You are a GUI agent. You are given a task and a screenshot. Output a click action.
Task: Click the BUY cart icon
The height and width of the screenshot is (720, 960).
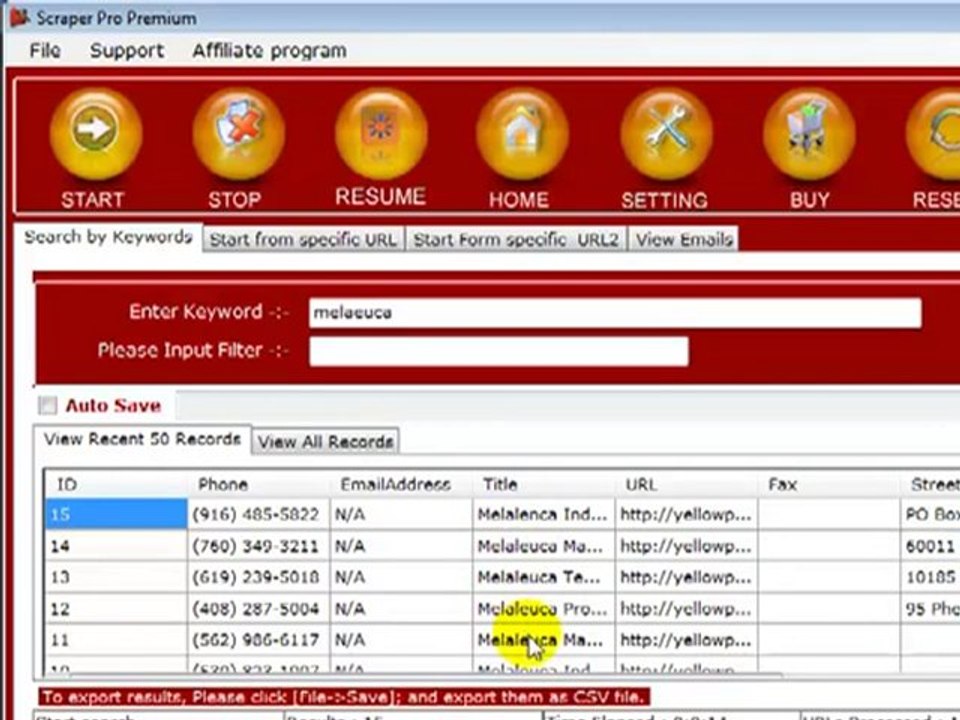coord(809,133)
